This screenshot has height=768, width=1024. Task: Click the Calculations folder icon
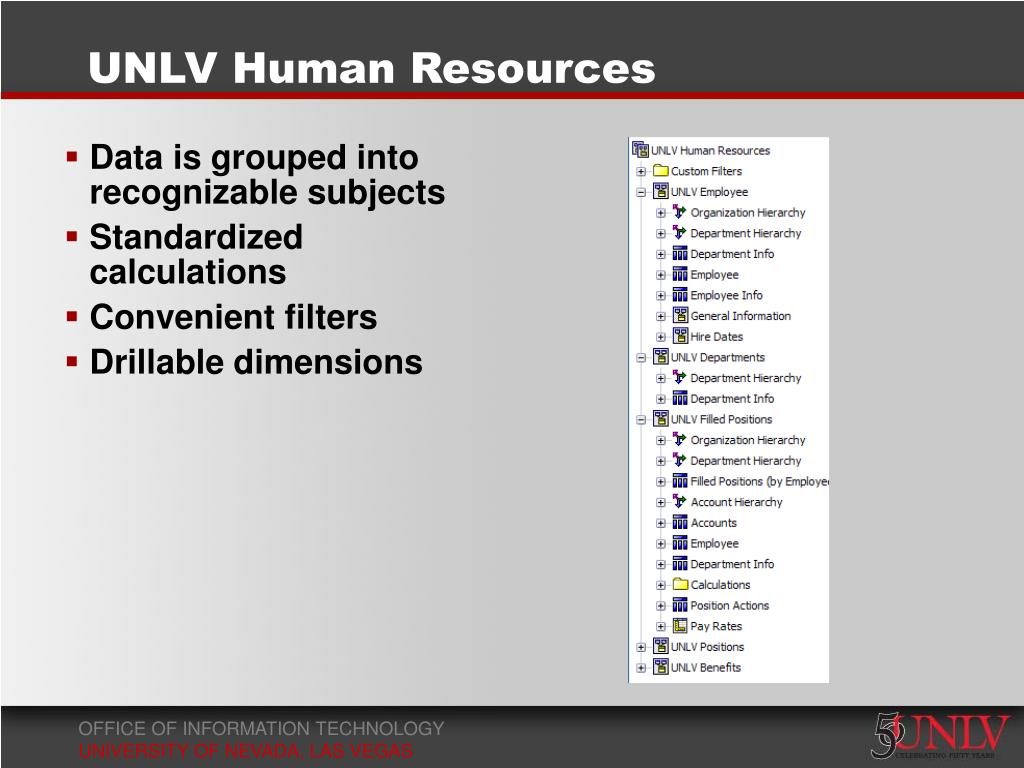680,584
